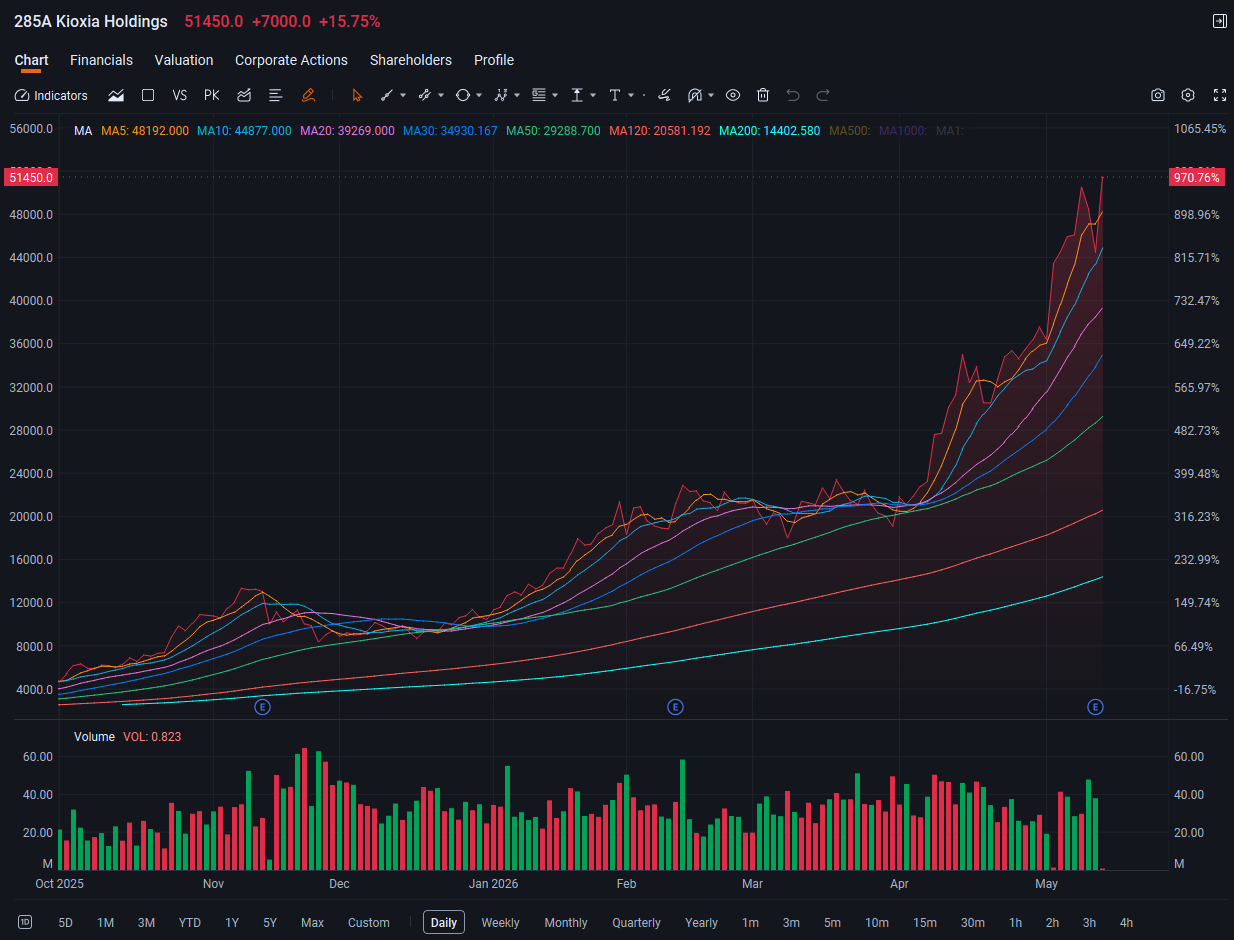Viewport: 1234px width, 940px height.
Task: Take a chart screenshot with camera icon
Action: tap(1158, 95)
